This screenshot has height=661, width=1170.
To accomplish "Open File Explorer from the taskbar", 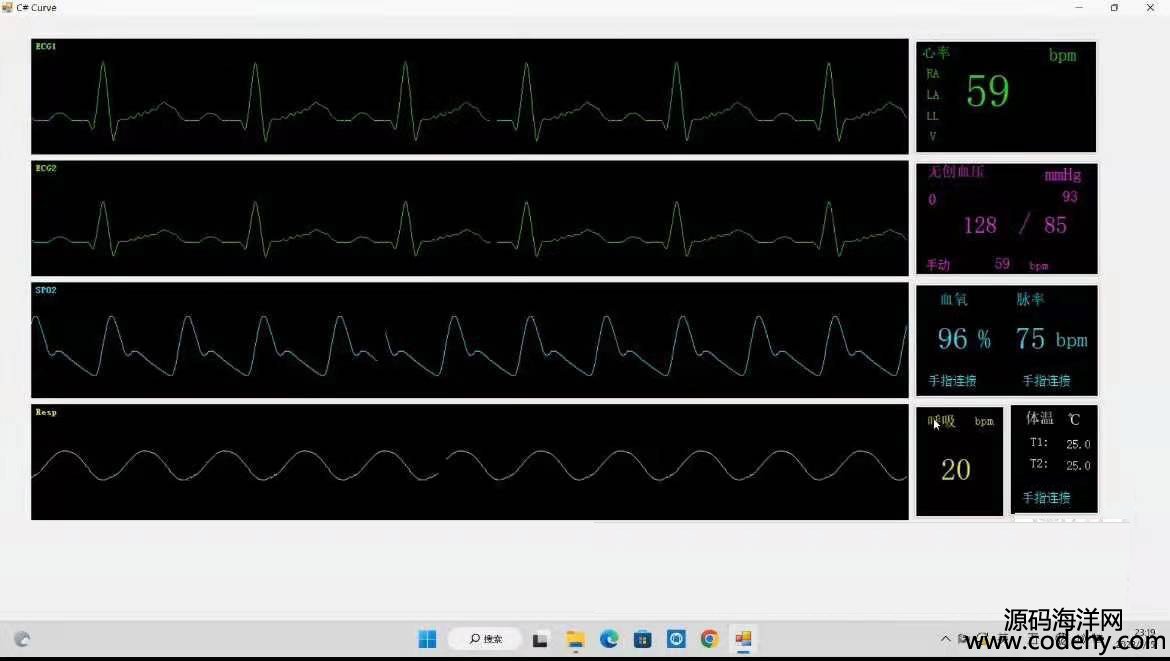I will [575, 639].
